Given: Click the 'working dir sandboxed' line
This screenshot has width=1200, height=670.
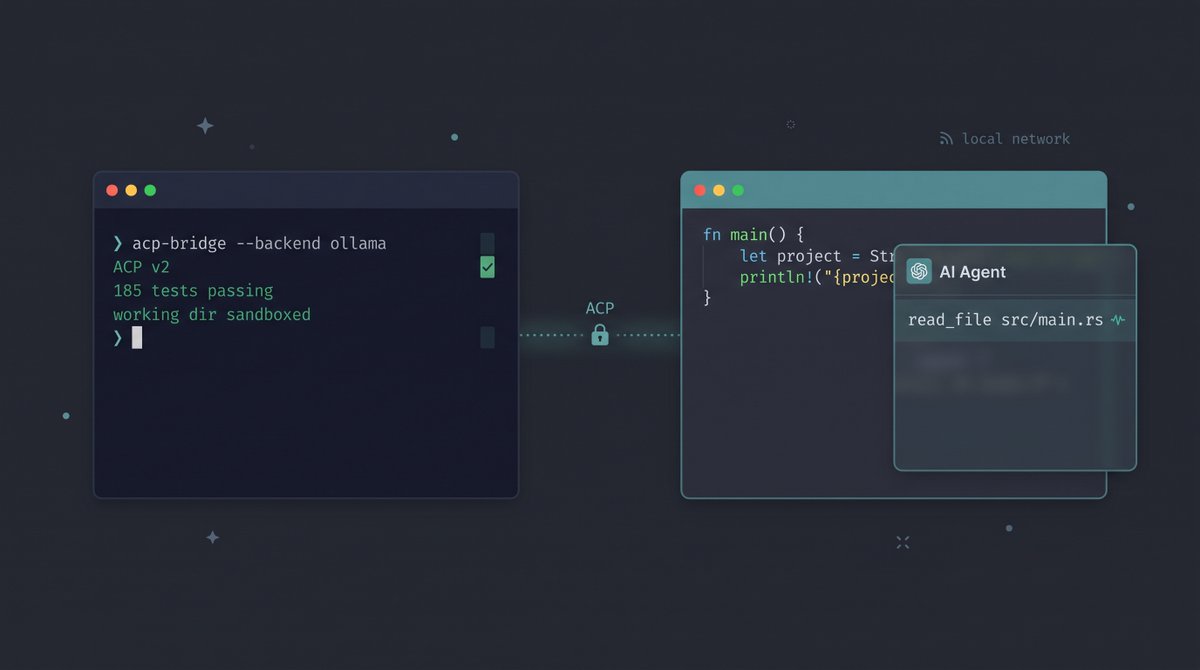Looking at the screenshot, I should pos(212,314).
